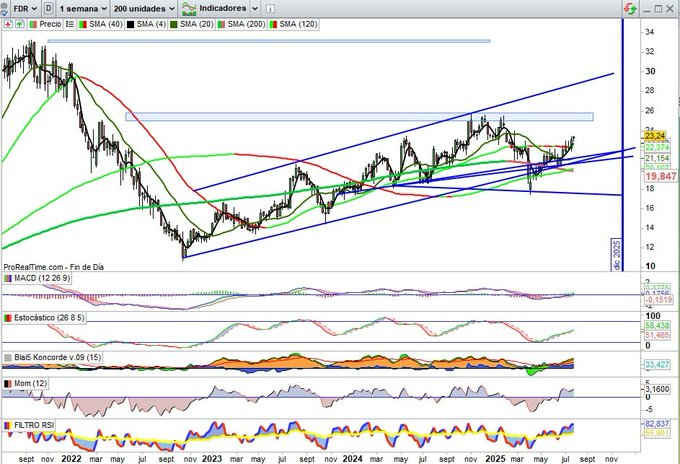Select the upper resistance zone near 33
Viewport: 680px width, 464px height.
point(269,41)
